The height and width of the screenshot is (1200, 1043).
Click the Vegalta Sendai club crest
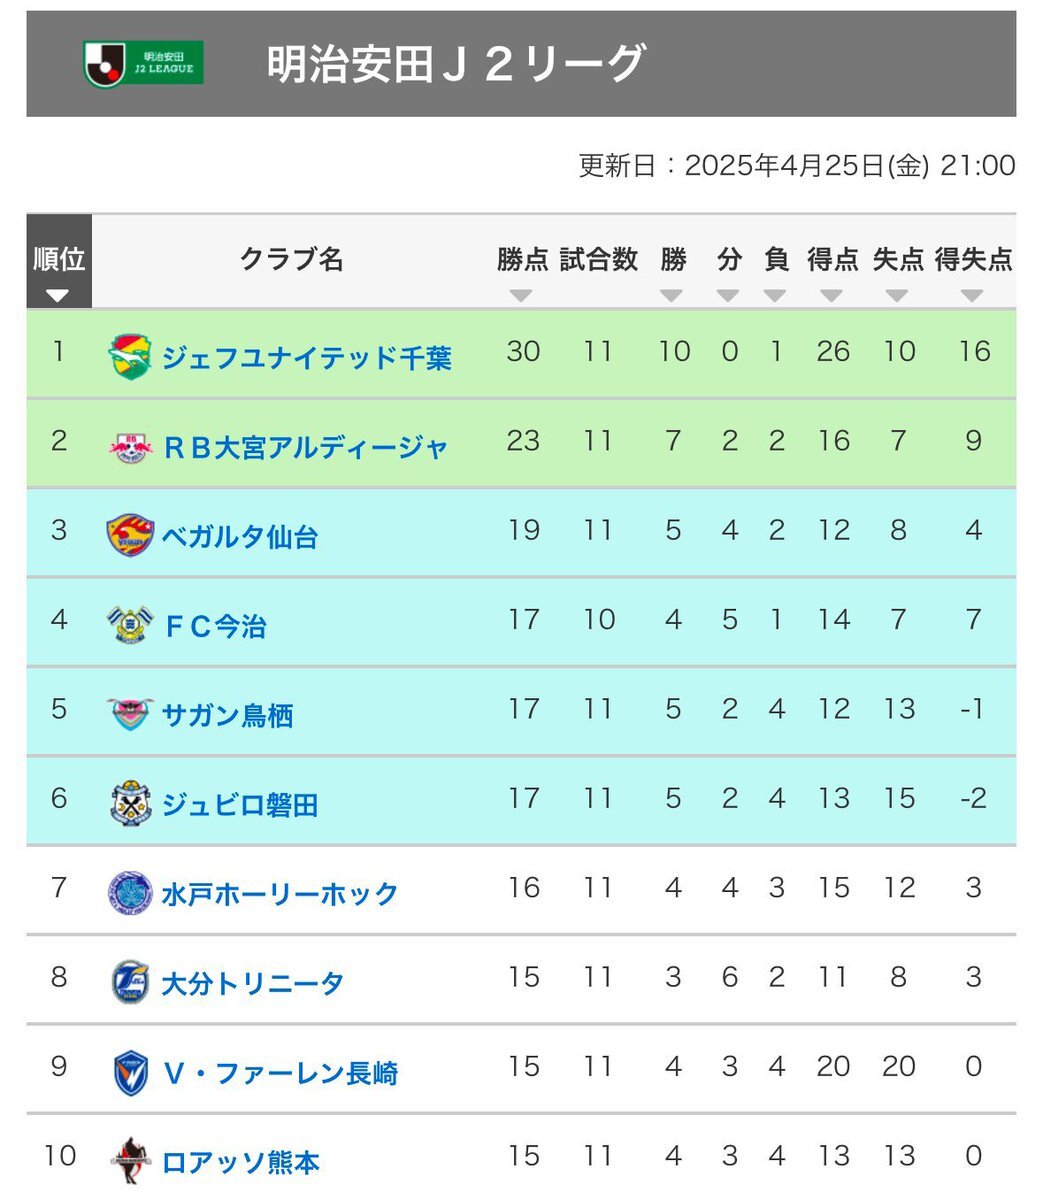(130, 536)
